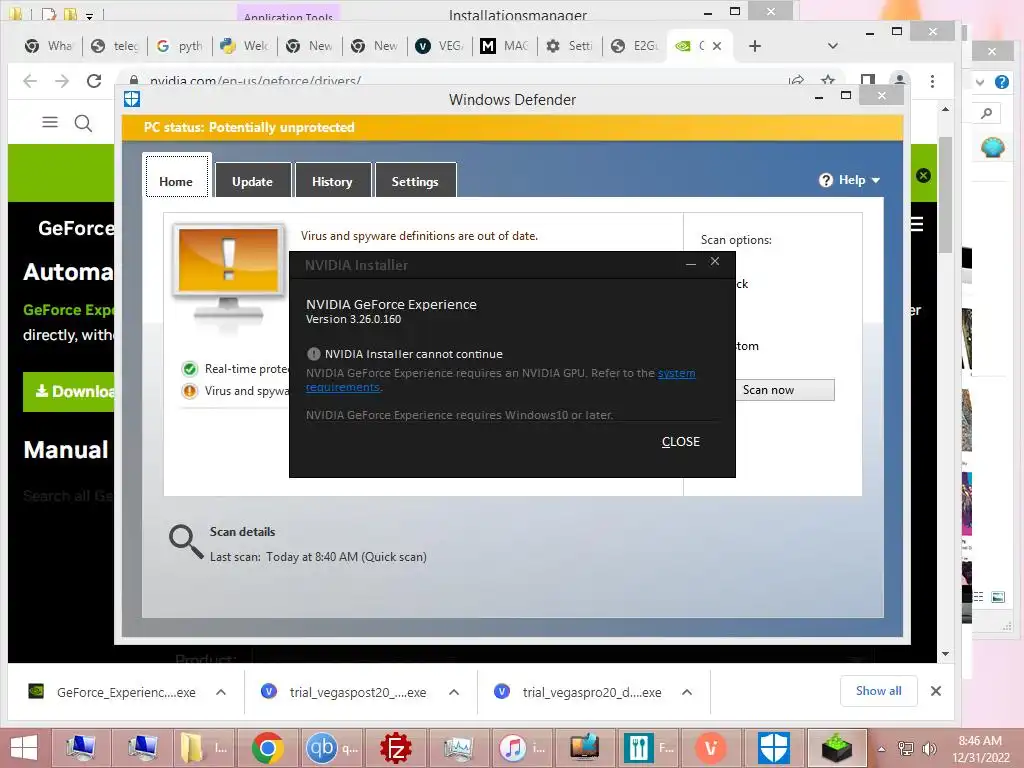Close the NVIDIA Installer with CLOSE button
Screen dimensions: 1024x768
[680, 441]
